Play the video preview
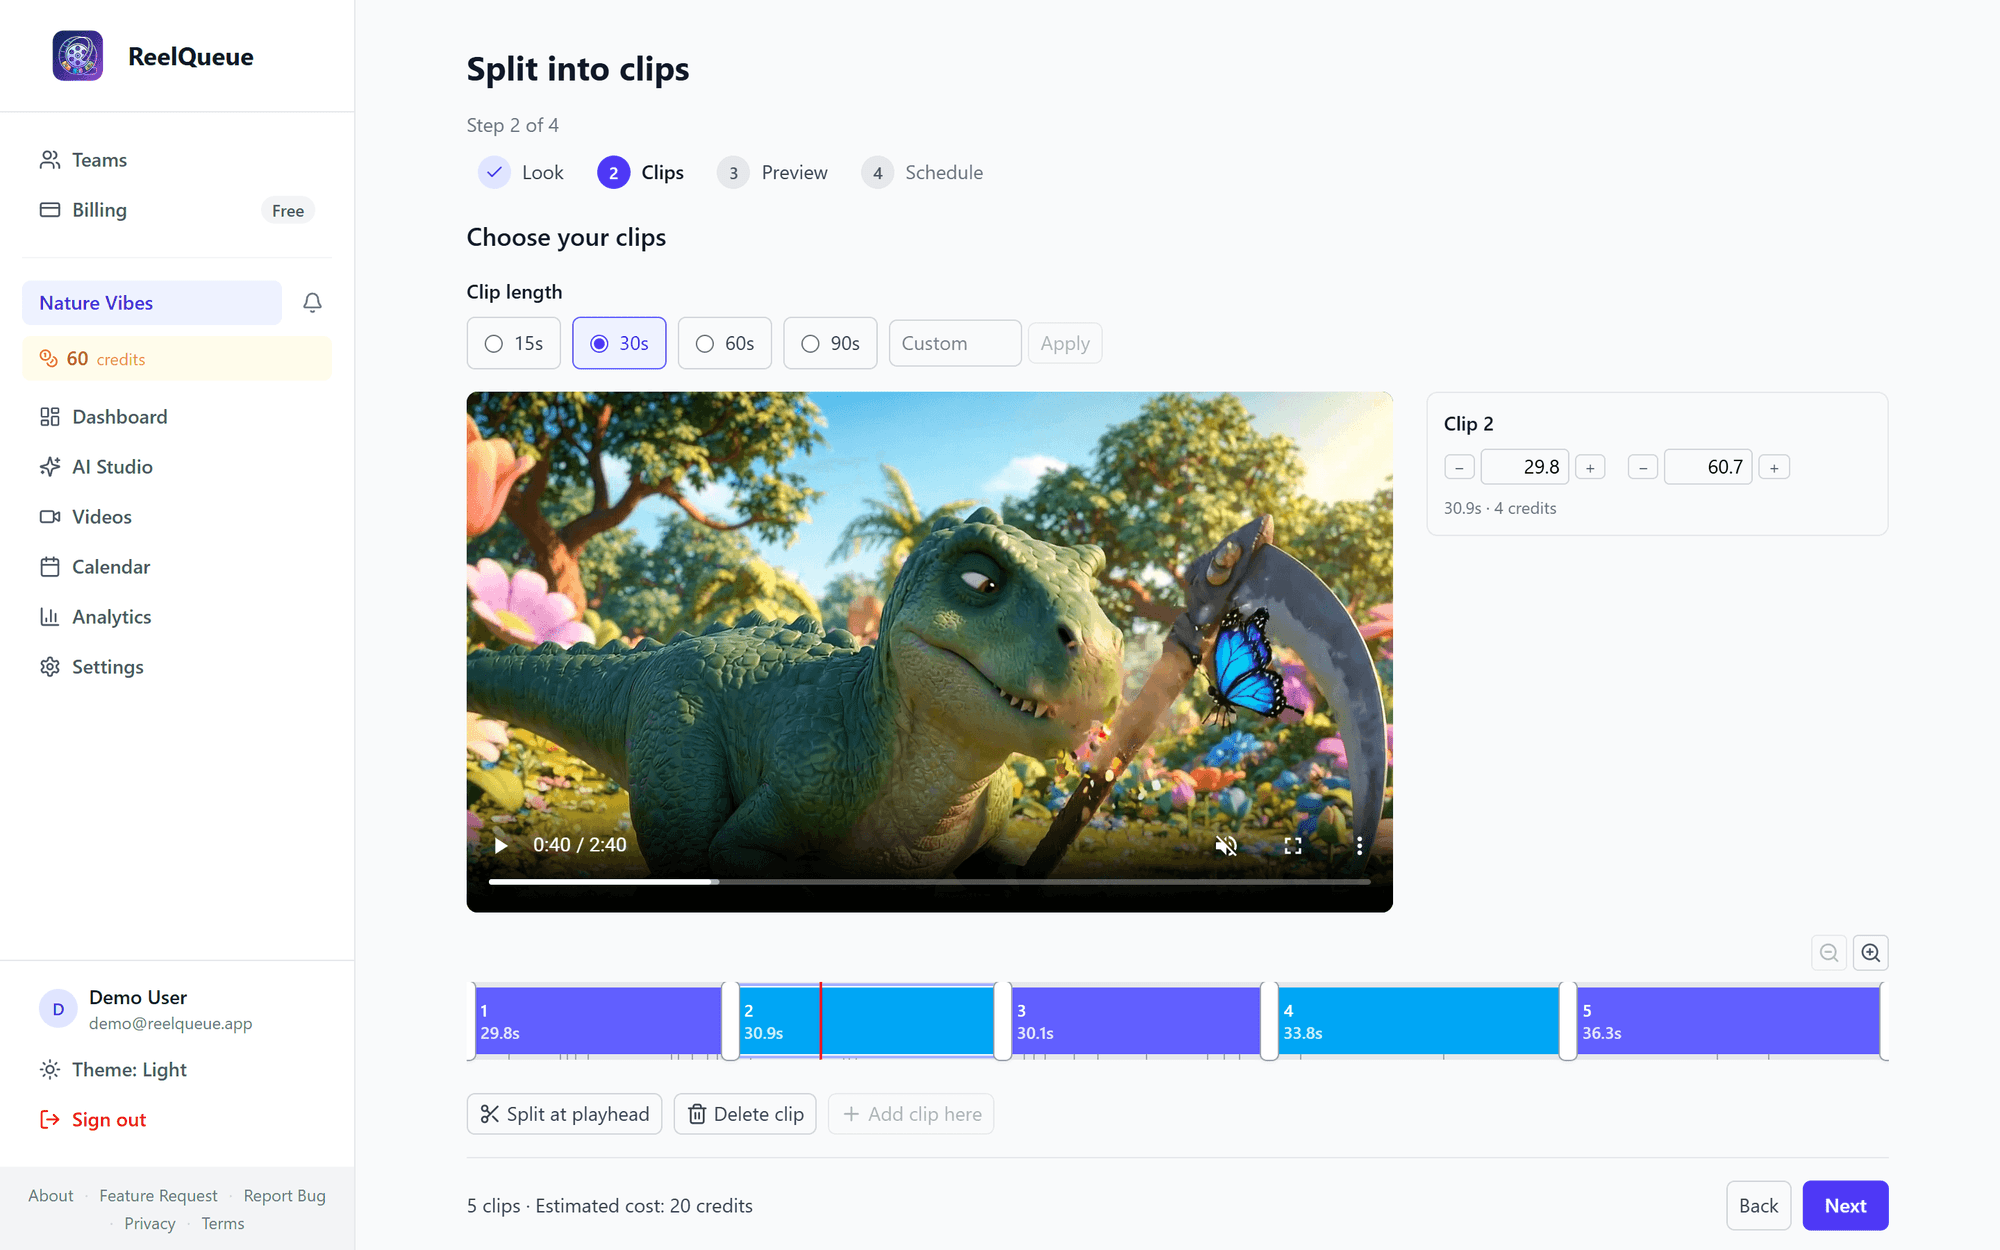 click(x=500, y=845)
